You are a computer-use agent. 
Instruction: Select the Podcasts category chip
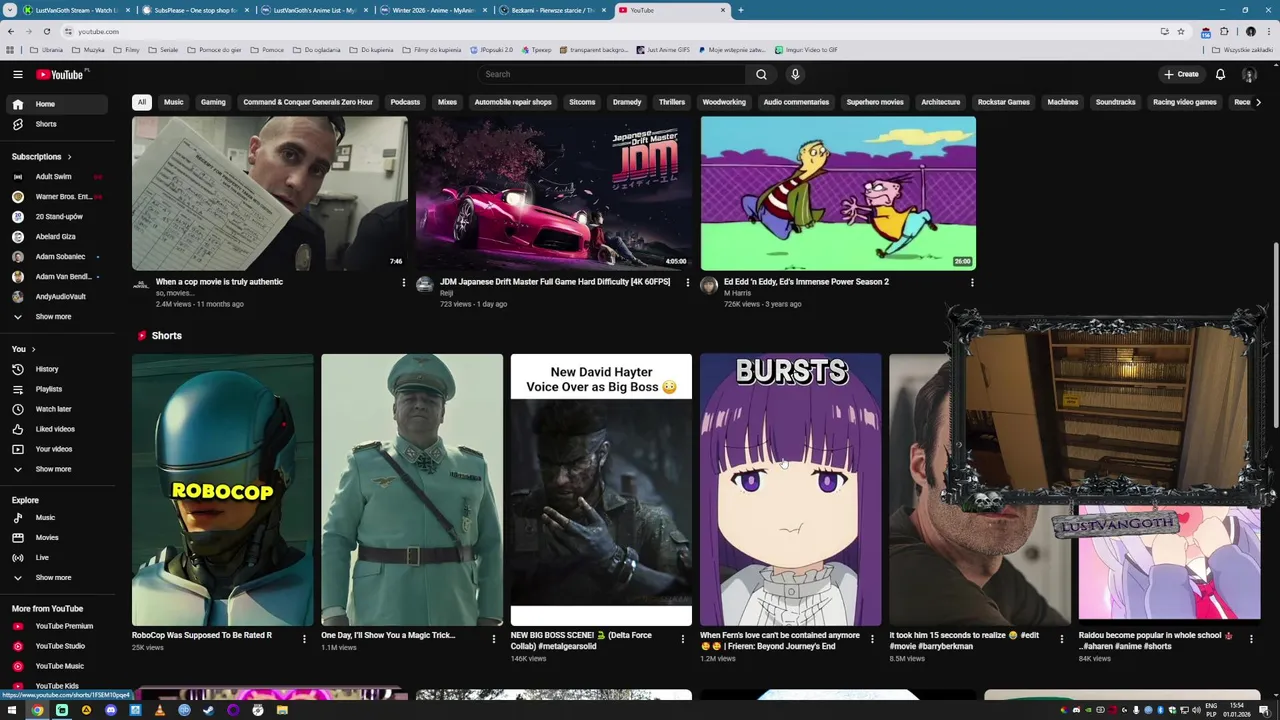[x=405, y=102]
